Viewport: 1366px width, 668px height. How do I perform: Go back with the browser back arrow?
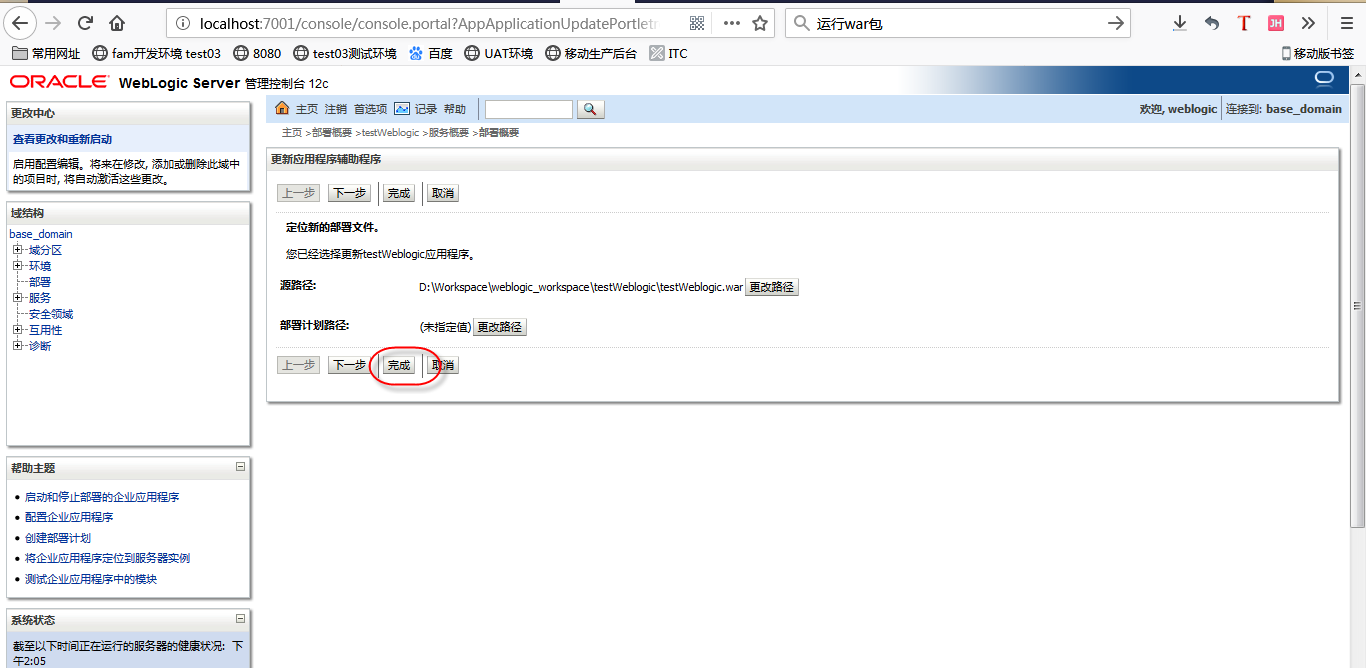coord(20,22)
